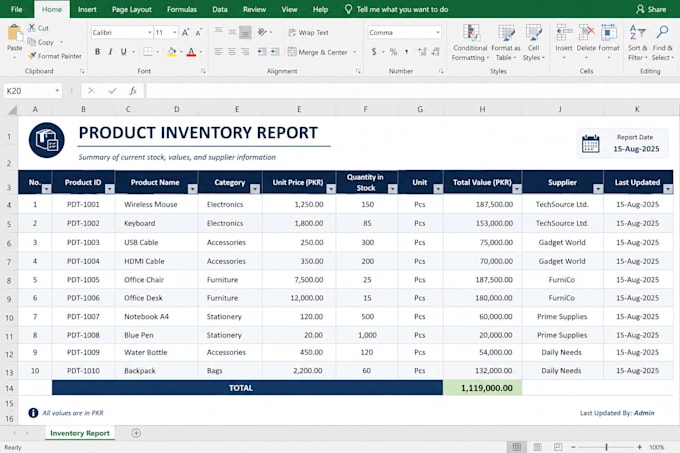Image resolution: width=680 pixels, height=453 pixels.
Task: Click Tell me what you want search
Action: pyautogui.click(x=397, y=9)
